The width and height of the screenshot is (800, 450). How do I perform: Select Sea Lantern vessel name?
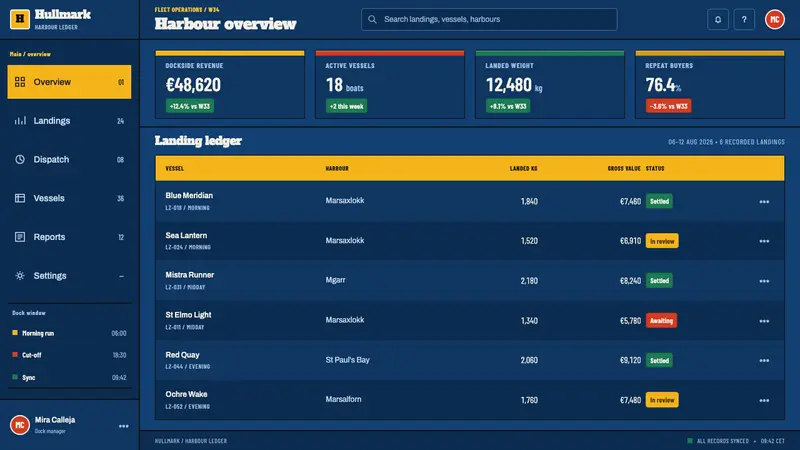[x=186, y=235]
